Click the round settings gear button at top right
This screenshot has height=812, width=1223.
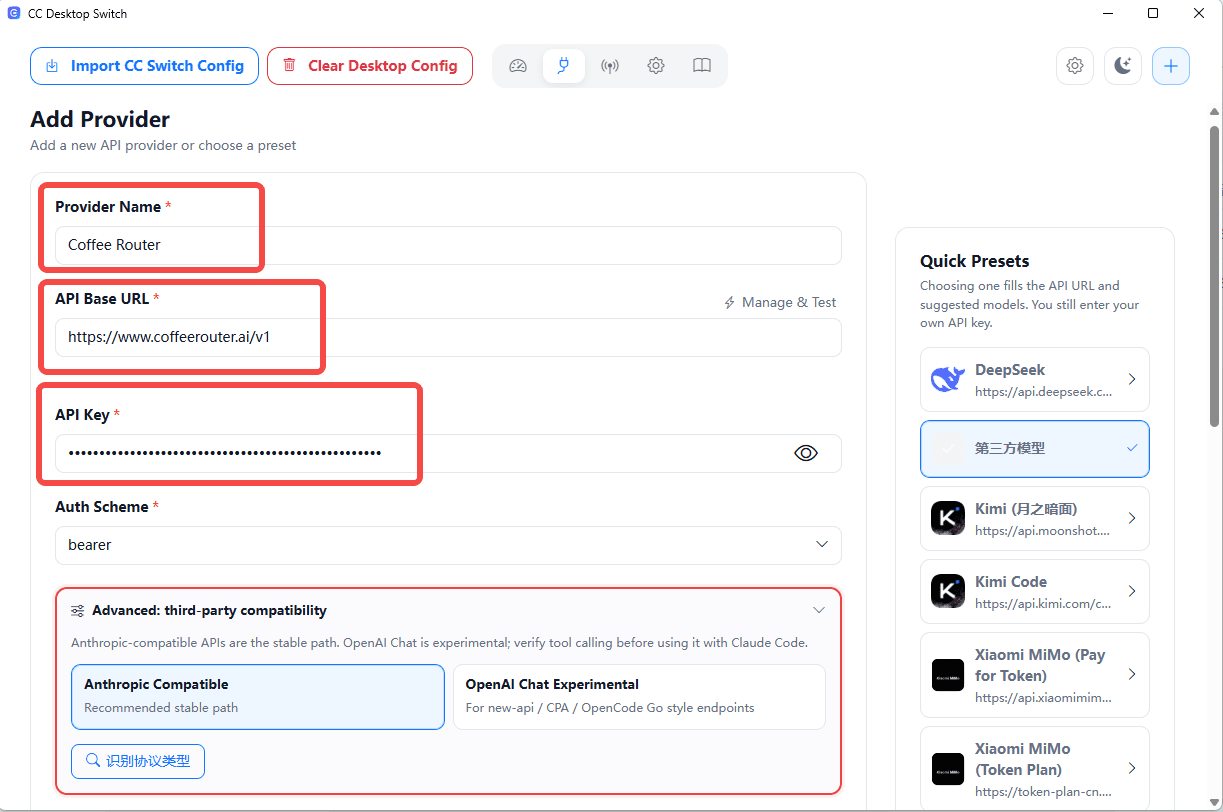tap(1075, 66)
